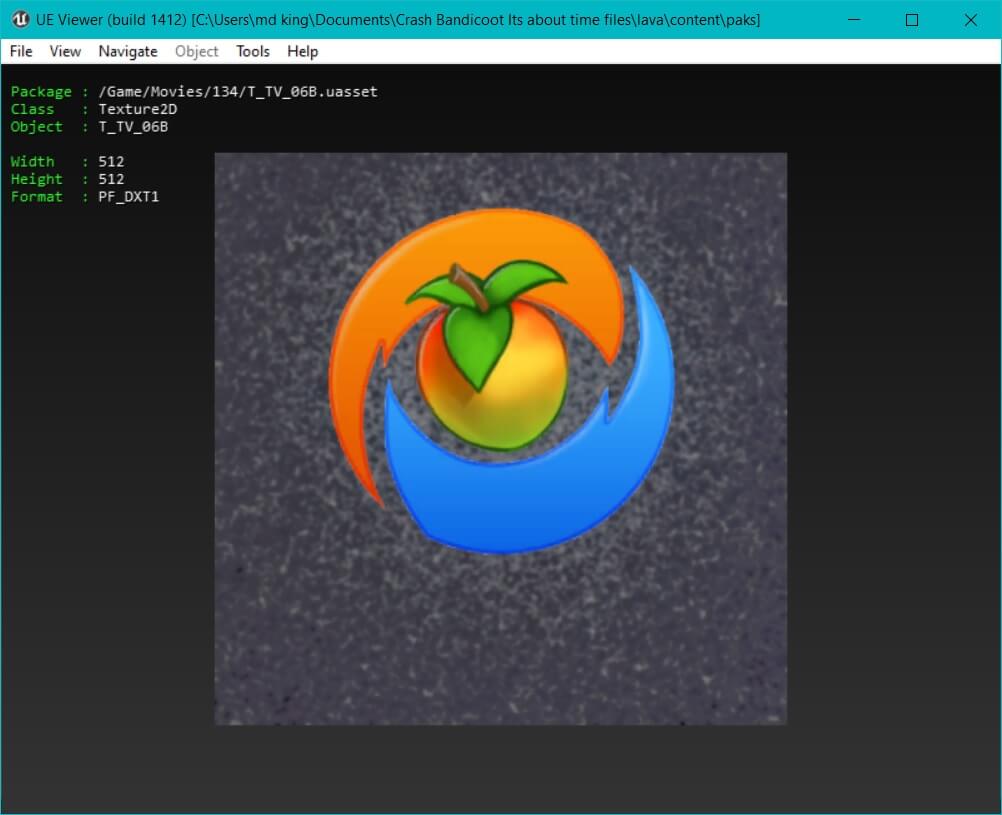The image size is (1002, 815).
Task: Open the Tools menu
Action: pos(253,51)
